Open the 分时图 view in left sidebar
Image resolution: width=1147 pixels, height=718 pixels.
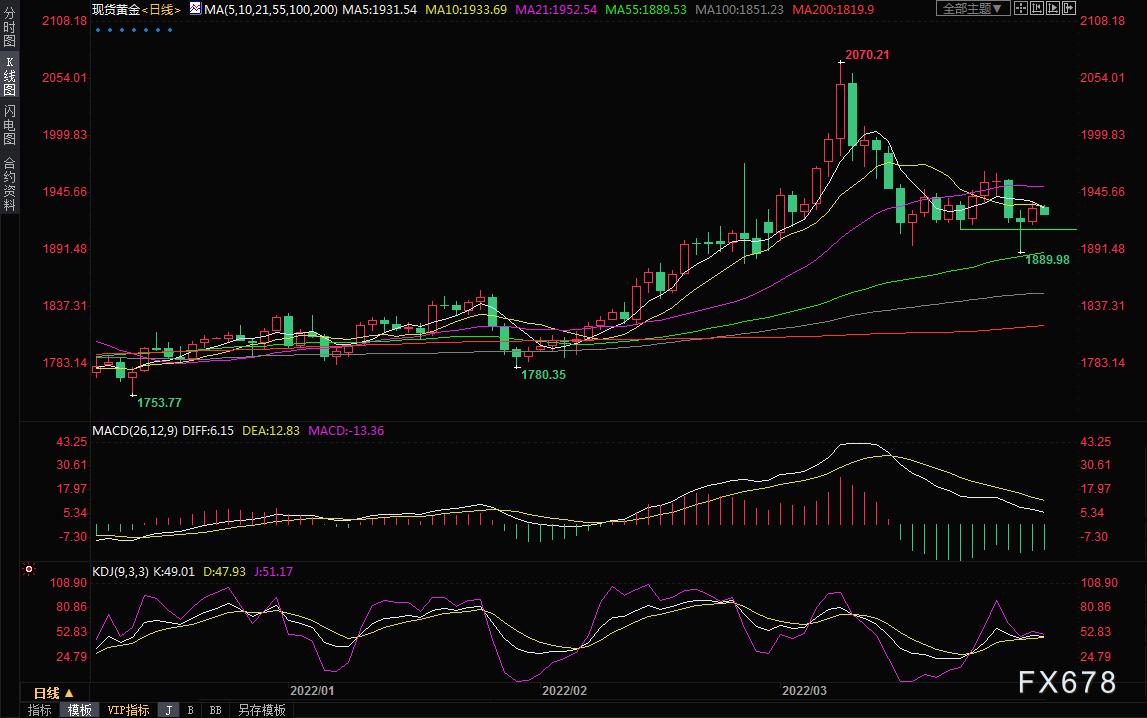(10, 27)
